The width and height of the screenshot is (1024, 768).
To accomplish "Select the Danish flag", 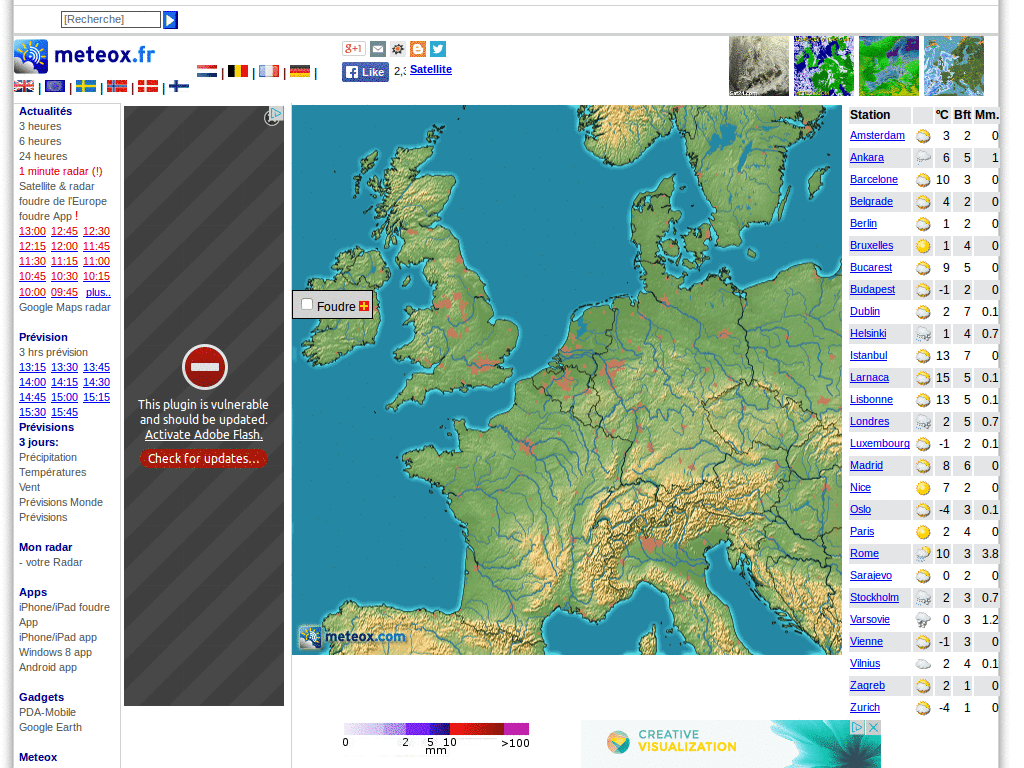I will (x=148, y=86).
